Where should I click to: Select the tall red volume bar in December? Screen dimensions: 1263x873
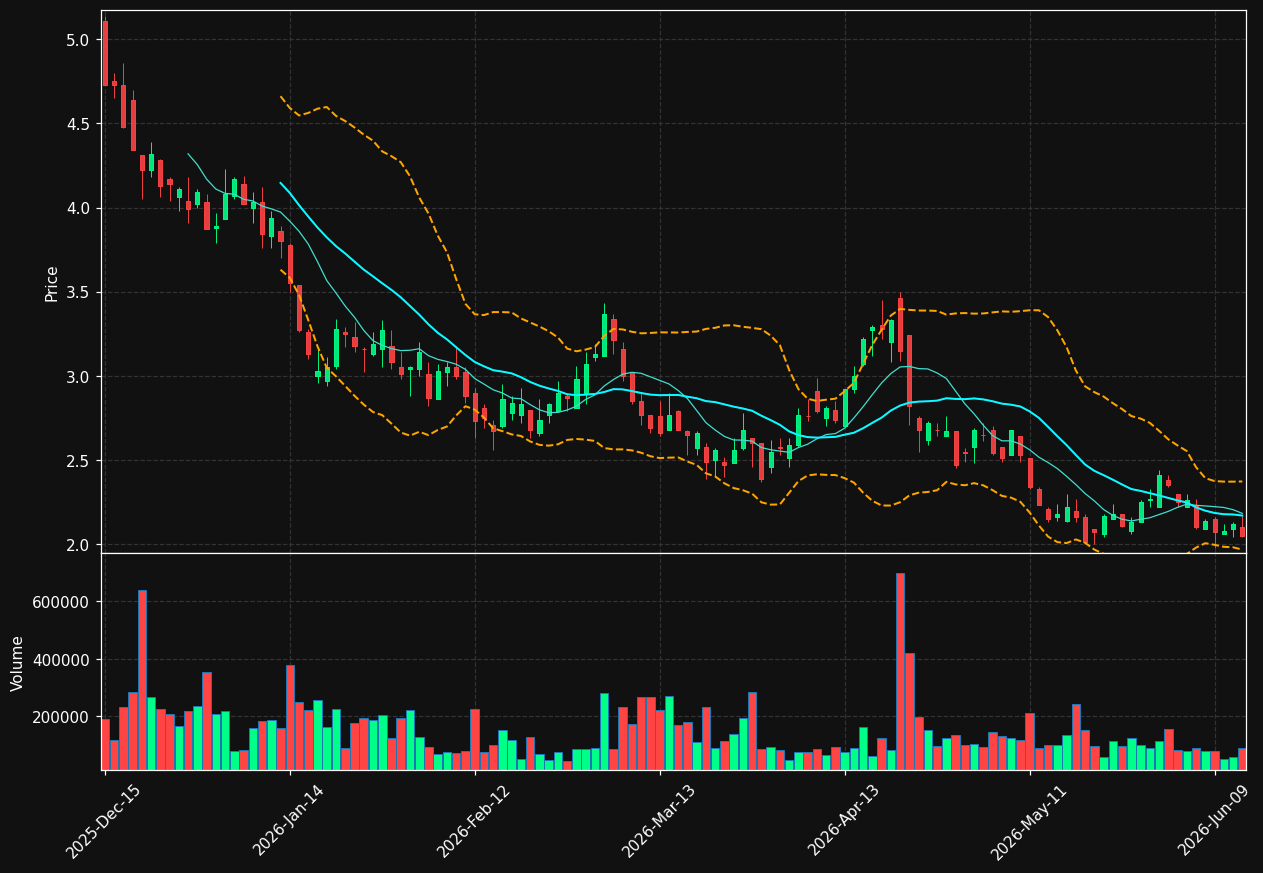point(142,680)
